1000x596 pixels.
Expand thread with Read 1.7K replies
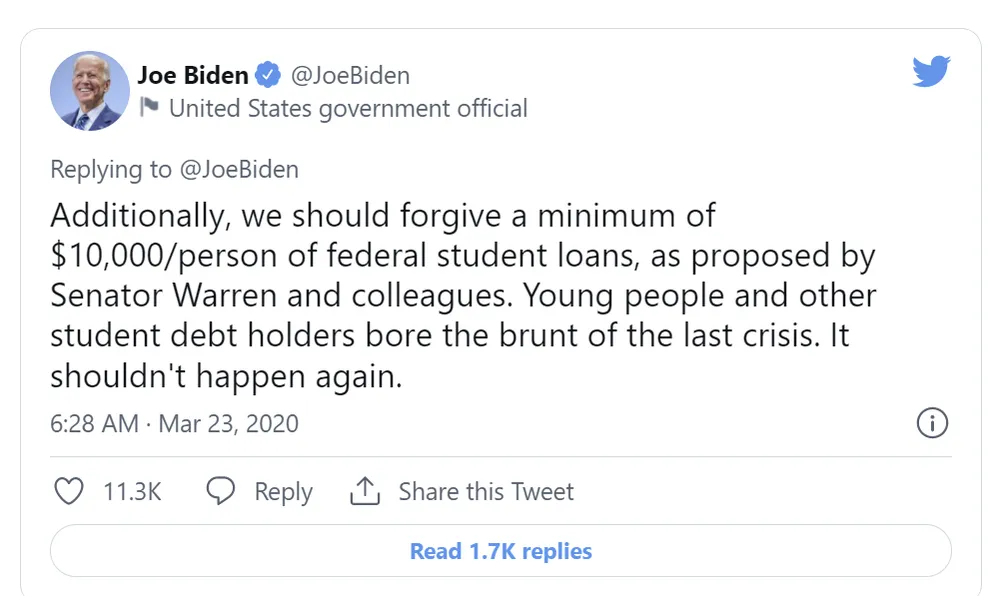500,551
